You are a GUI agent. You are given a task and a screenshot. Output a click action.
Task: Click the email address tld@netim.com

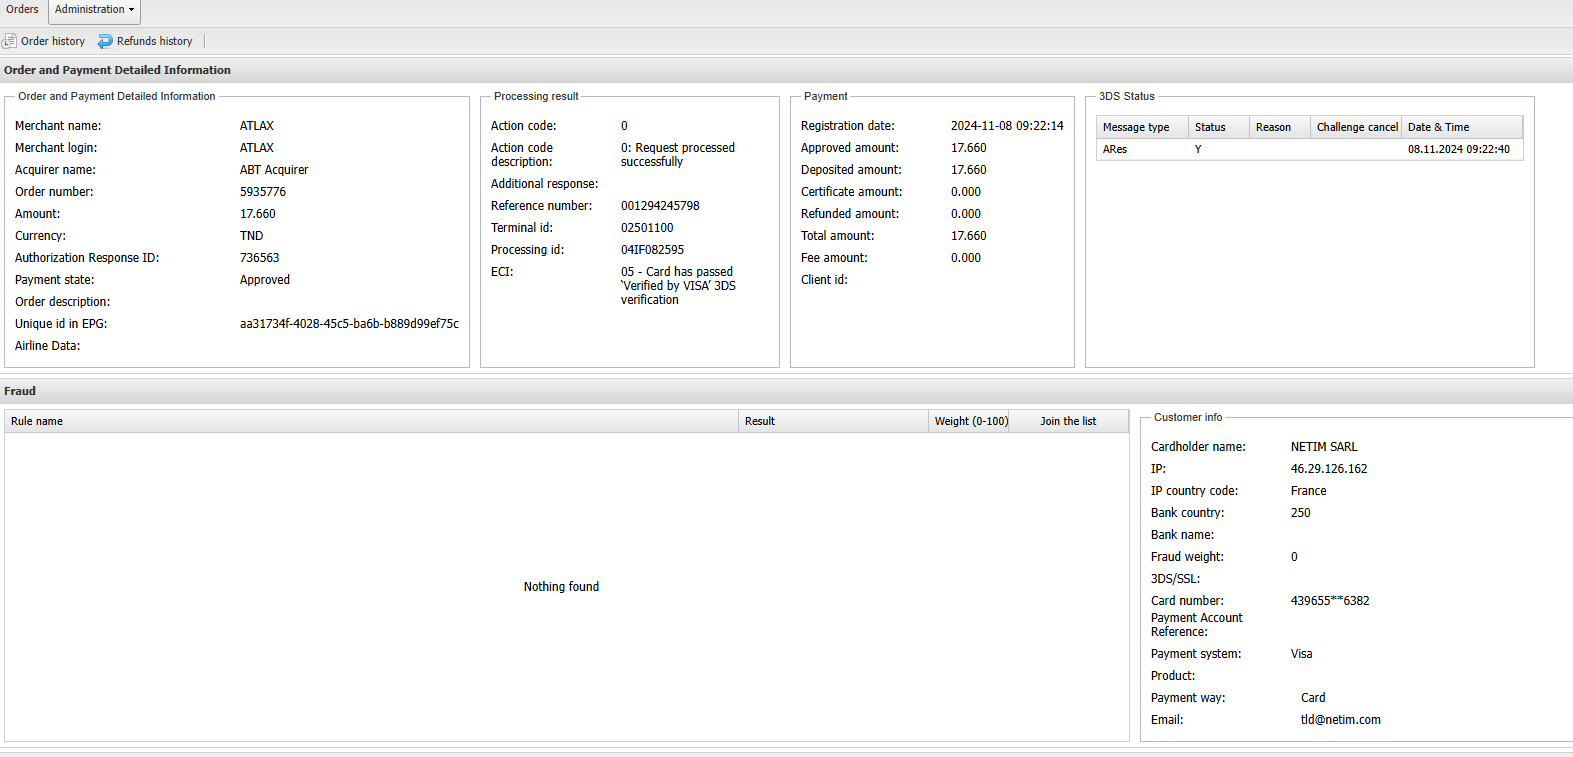[1340, 720]
